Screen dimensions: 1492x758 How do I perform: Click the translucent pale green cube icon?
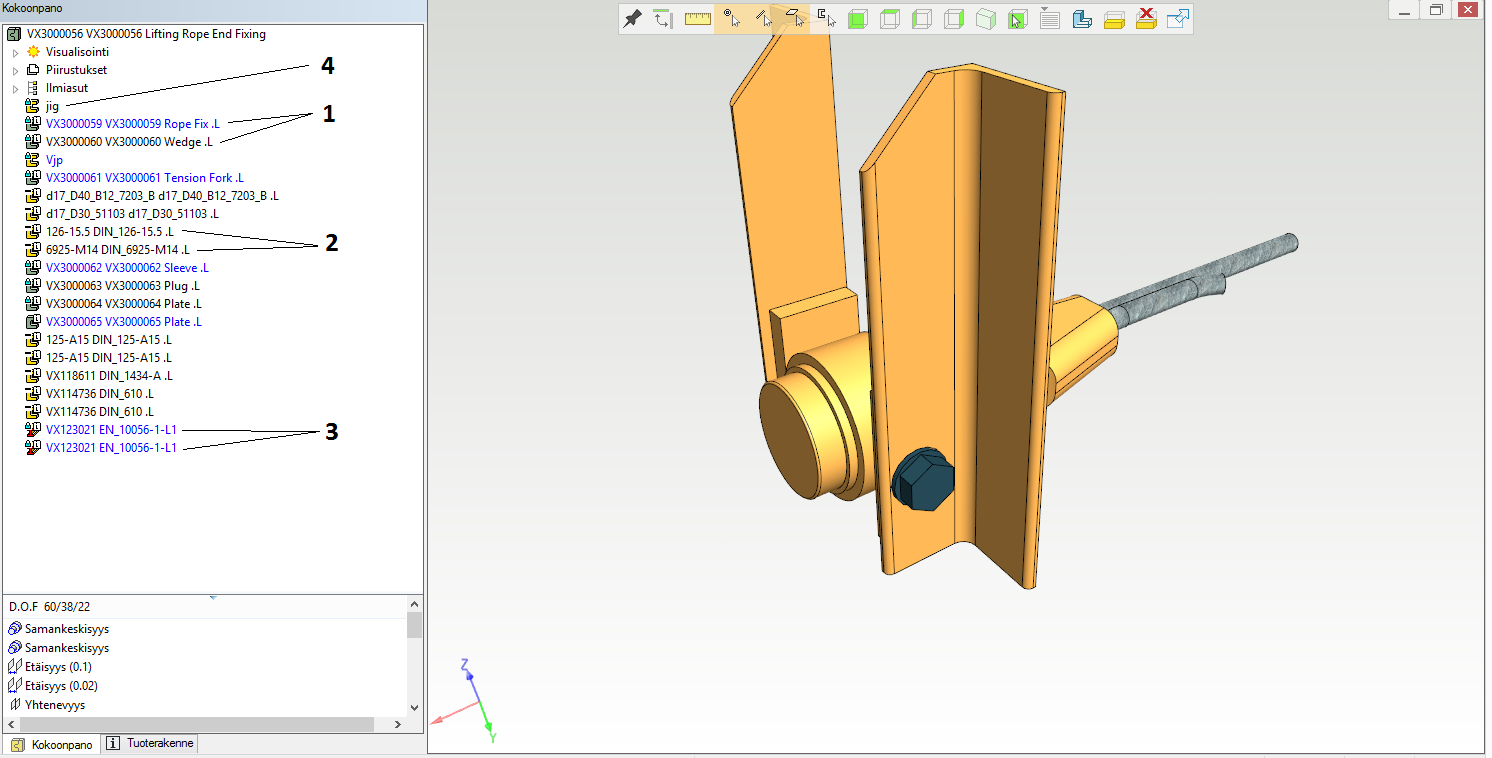pos(985,20)
